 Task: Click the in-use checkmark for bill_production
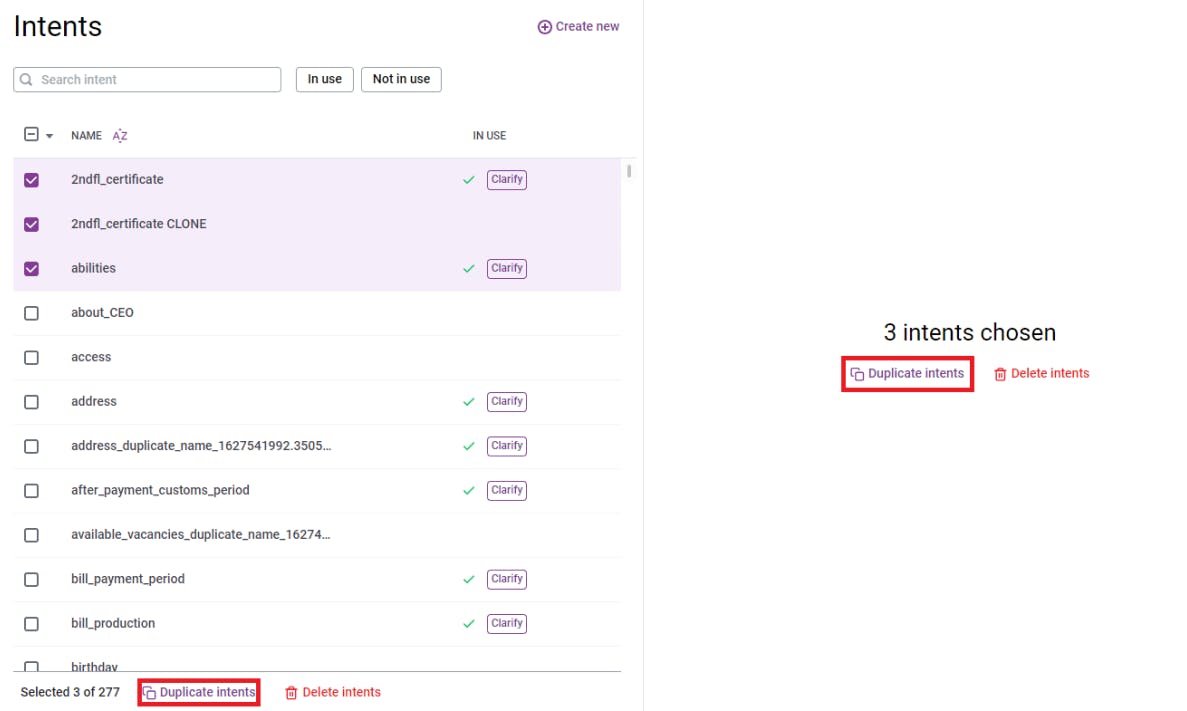coord(469,624)
